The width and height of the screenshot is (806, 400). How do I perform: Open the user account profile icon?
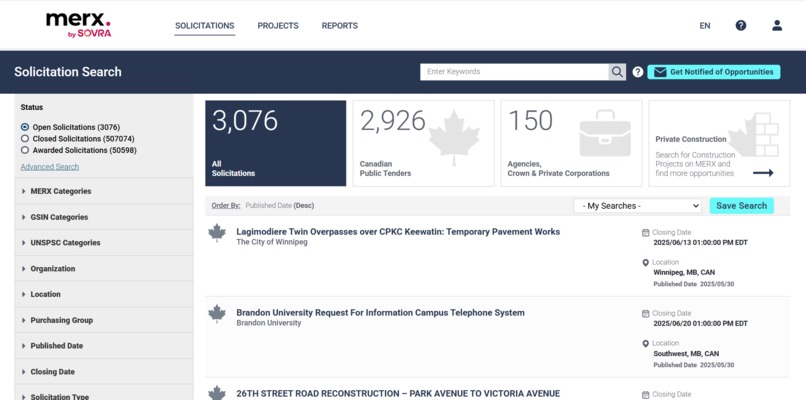click(x=777, y=25)
